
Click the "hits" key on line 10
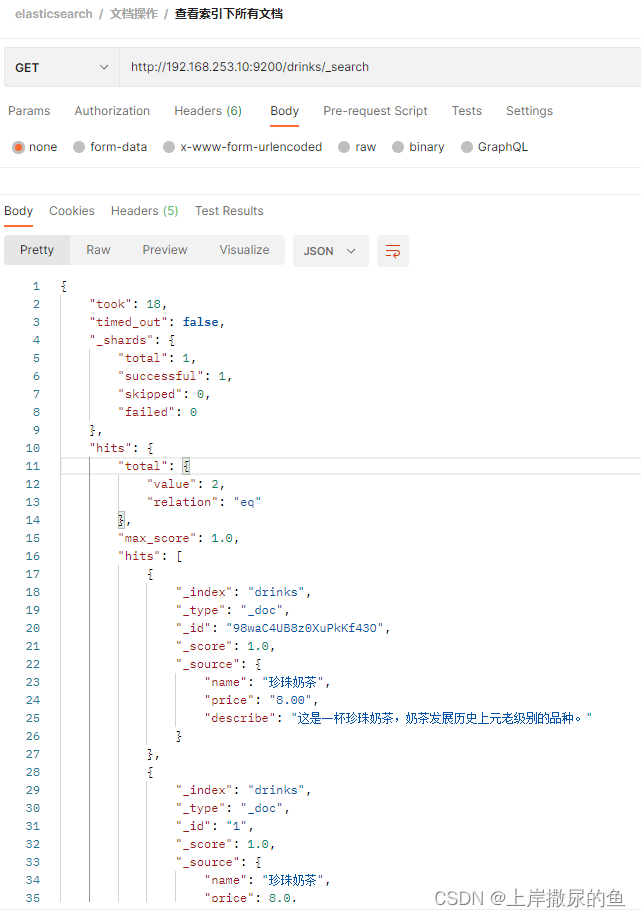click(x=111, y=448)
